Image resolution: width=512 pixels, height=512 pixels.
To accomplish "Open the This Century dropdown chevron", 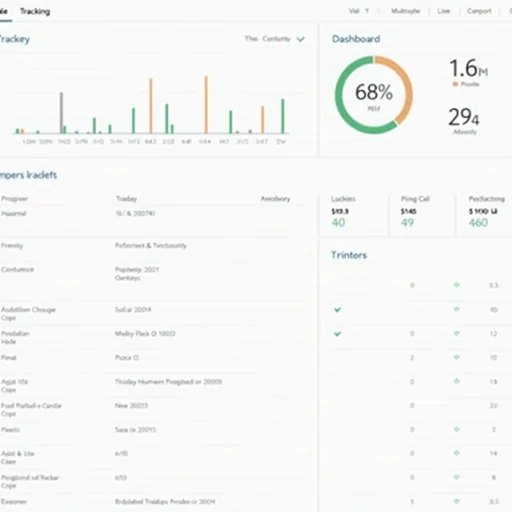I will coord(301,39).
